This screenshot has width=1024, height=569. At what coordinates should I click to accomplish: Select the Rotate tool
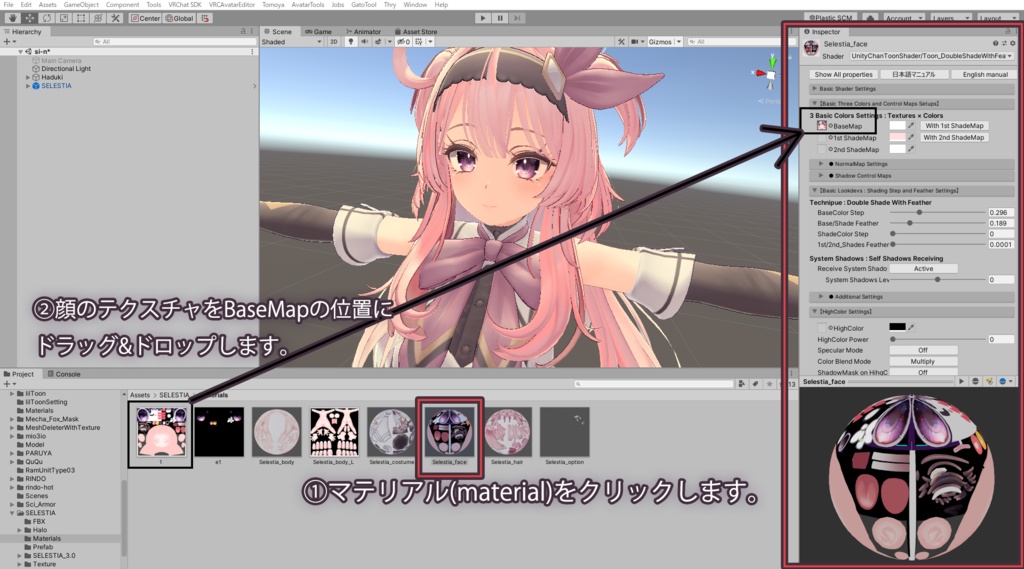(47, 18)
